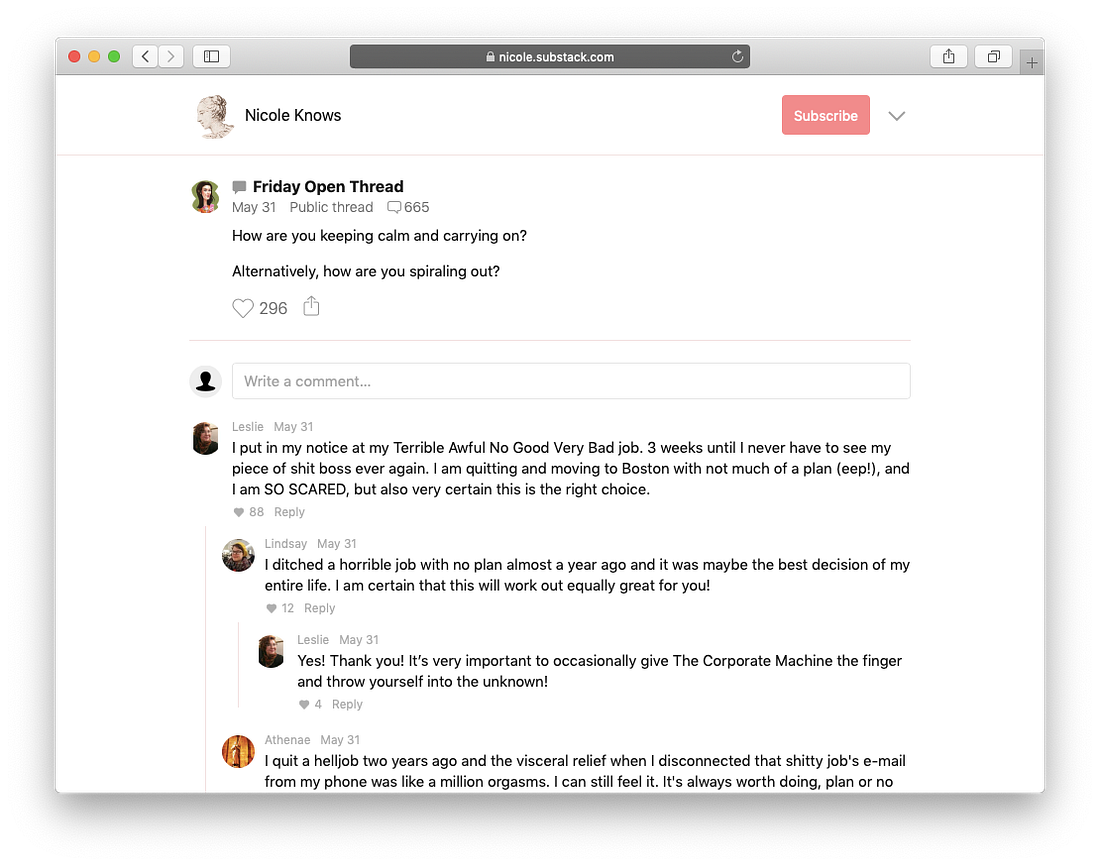
Task: Go forward with Safari forward arrow
Action: 170,56
